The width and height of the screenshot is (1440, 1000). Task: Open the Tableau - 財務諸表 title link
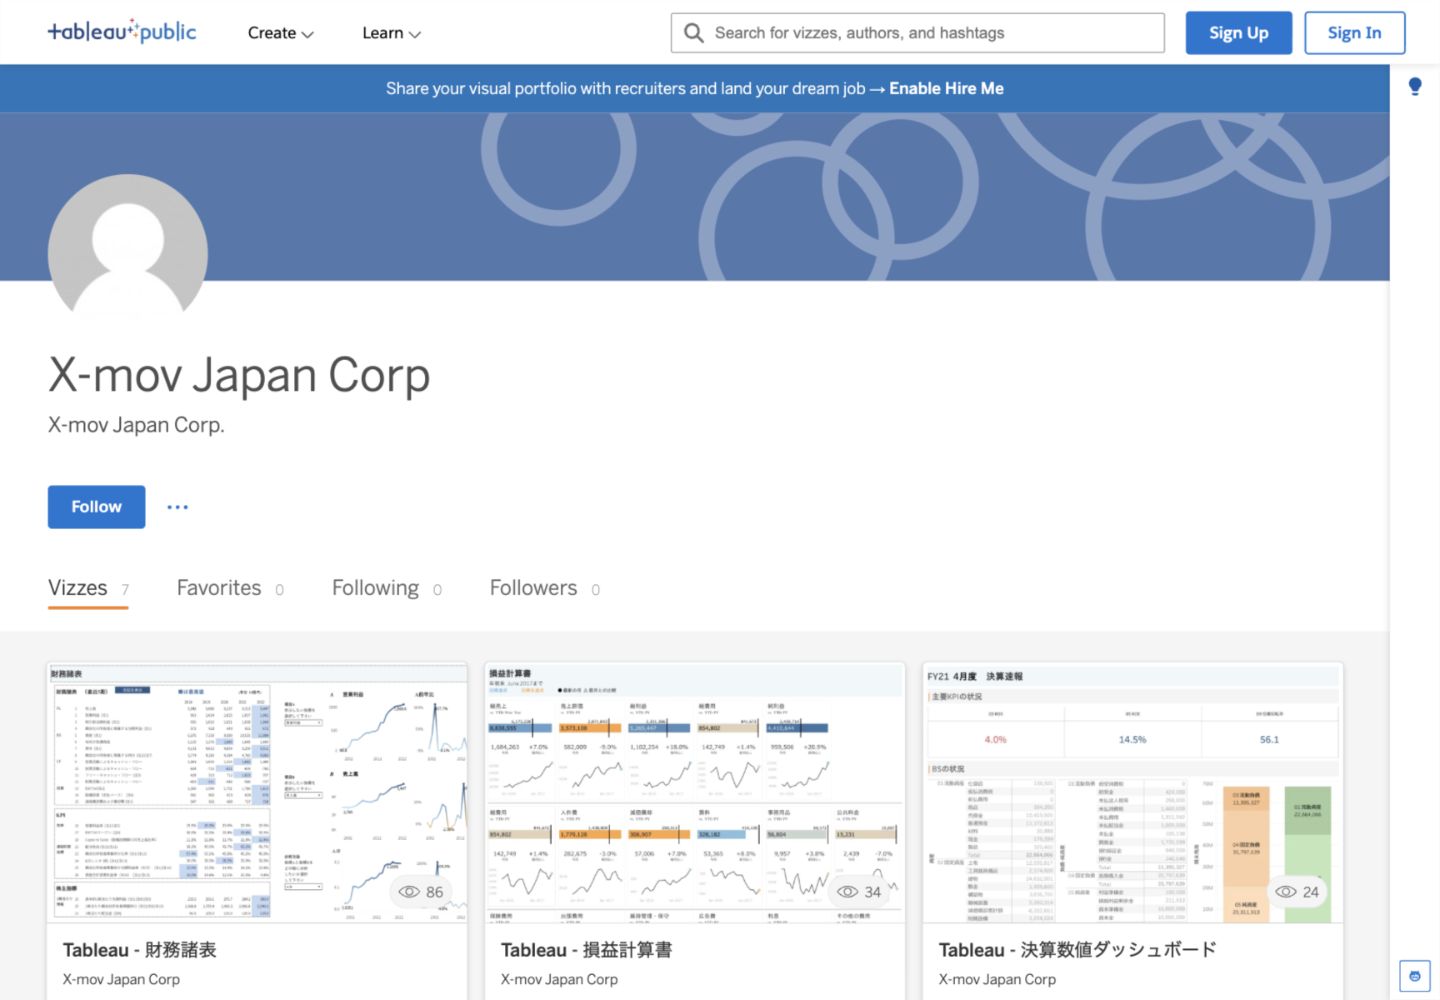click(140, 950)
